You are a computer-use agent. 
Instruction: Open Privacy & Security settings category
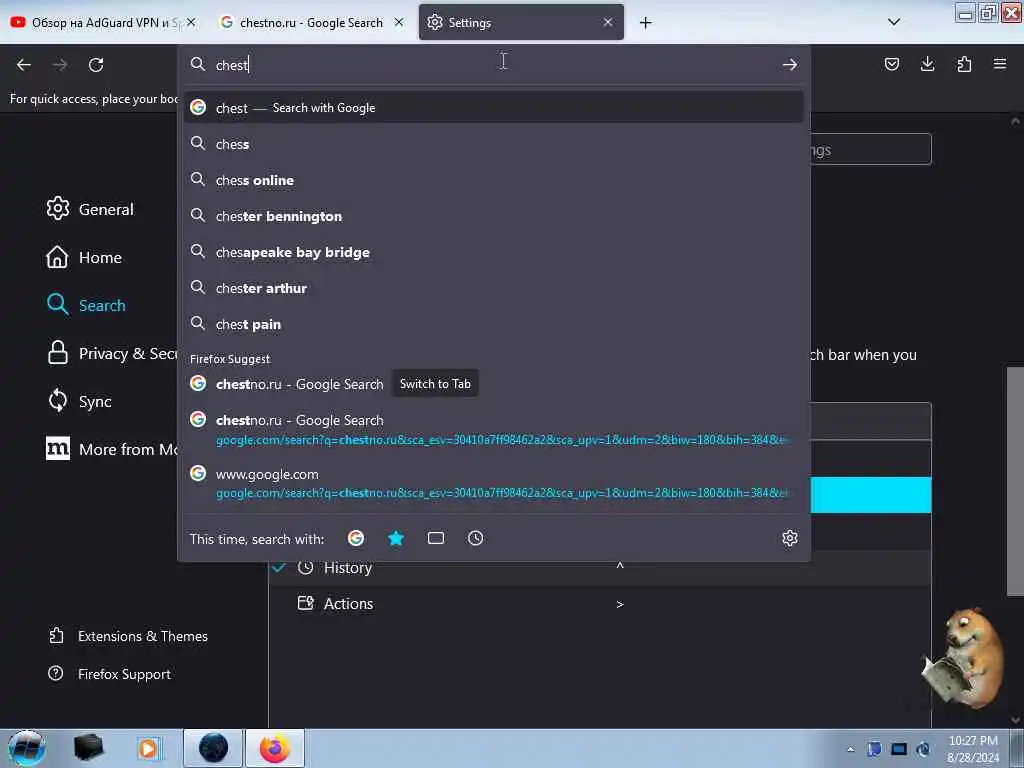[111, 353]
